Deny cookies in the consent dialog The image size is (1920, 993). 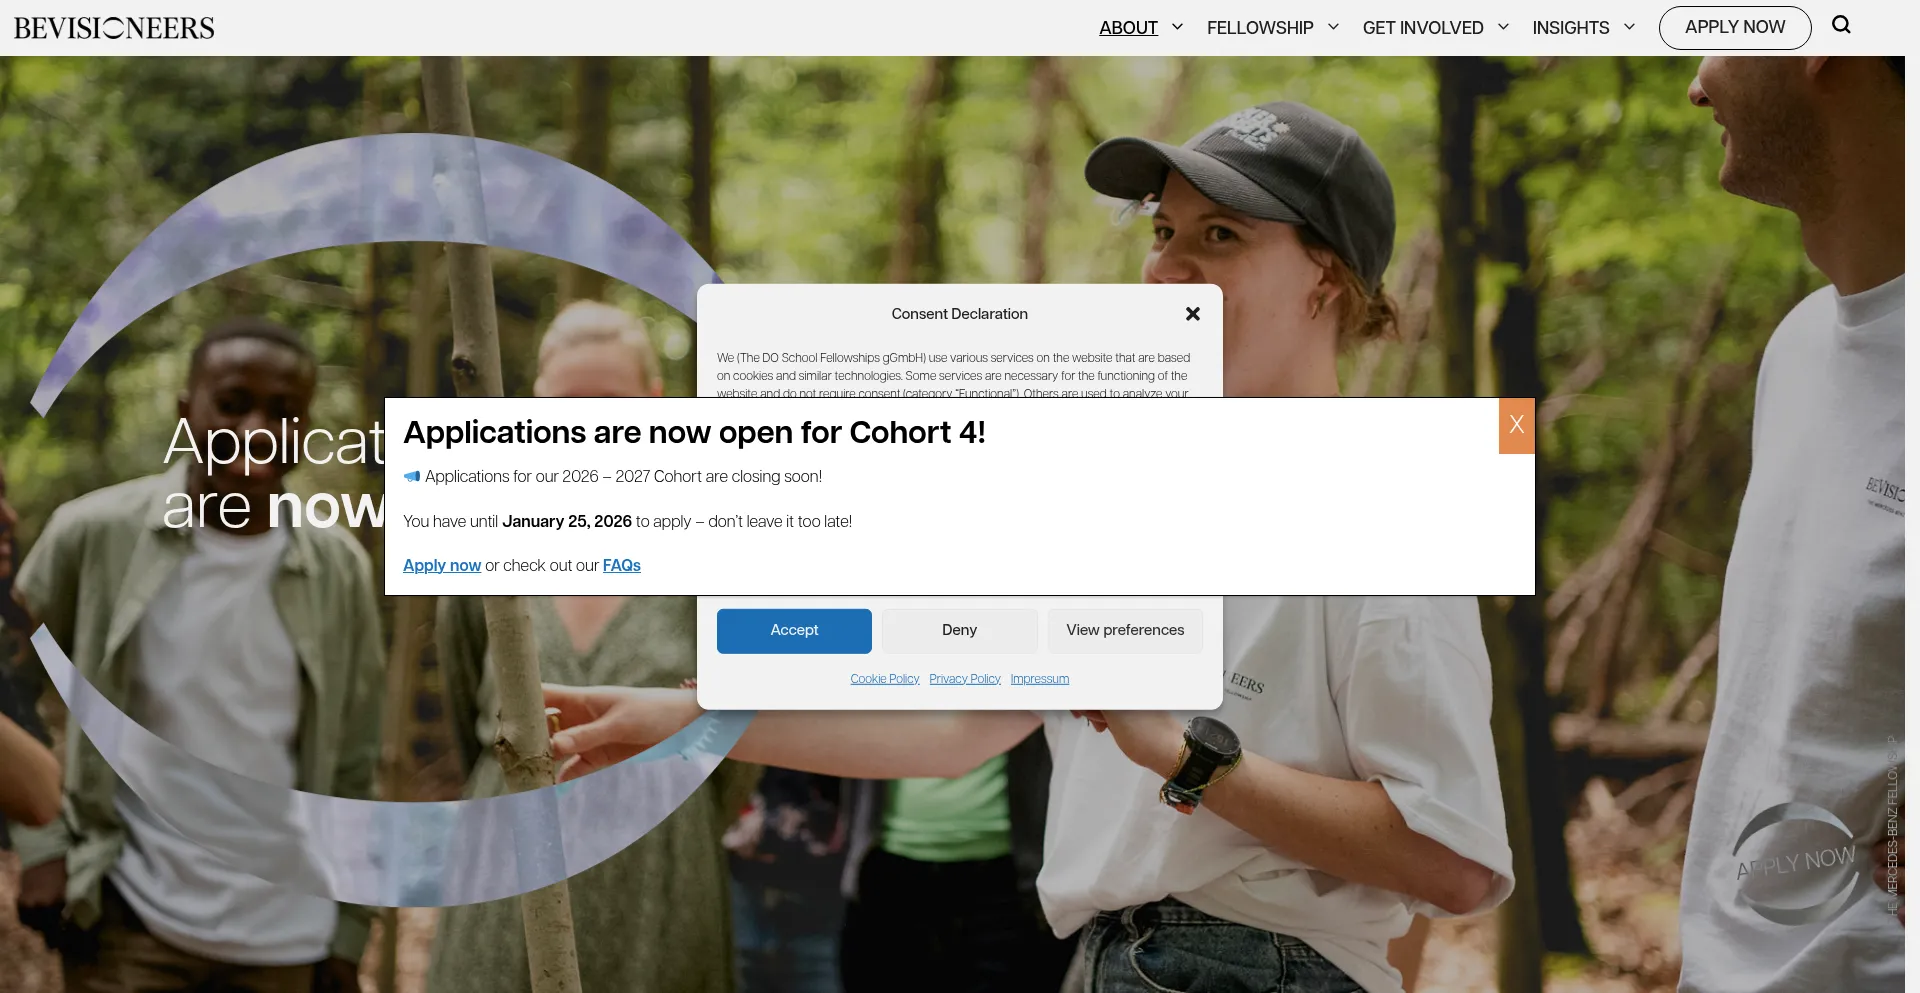pos(959,631)
